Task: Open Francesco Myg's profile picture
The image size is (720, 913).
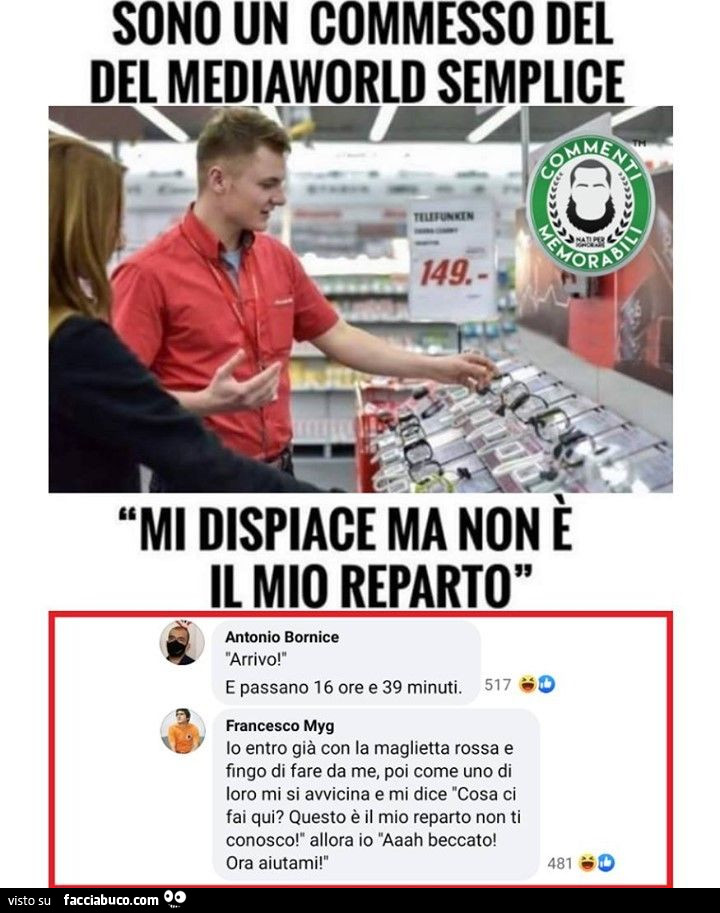Action: tap(183, 731)
